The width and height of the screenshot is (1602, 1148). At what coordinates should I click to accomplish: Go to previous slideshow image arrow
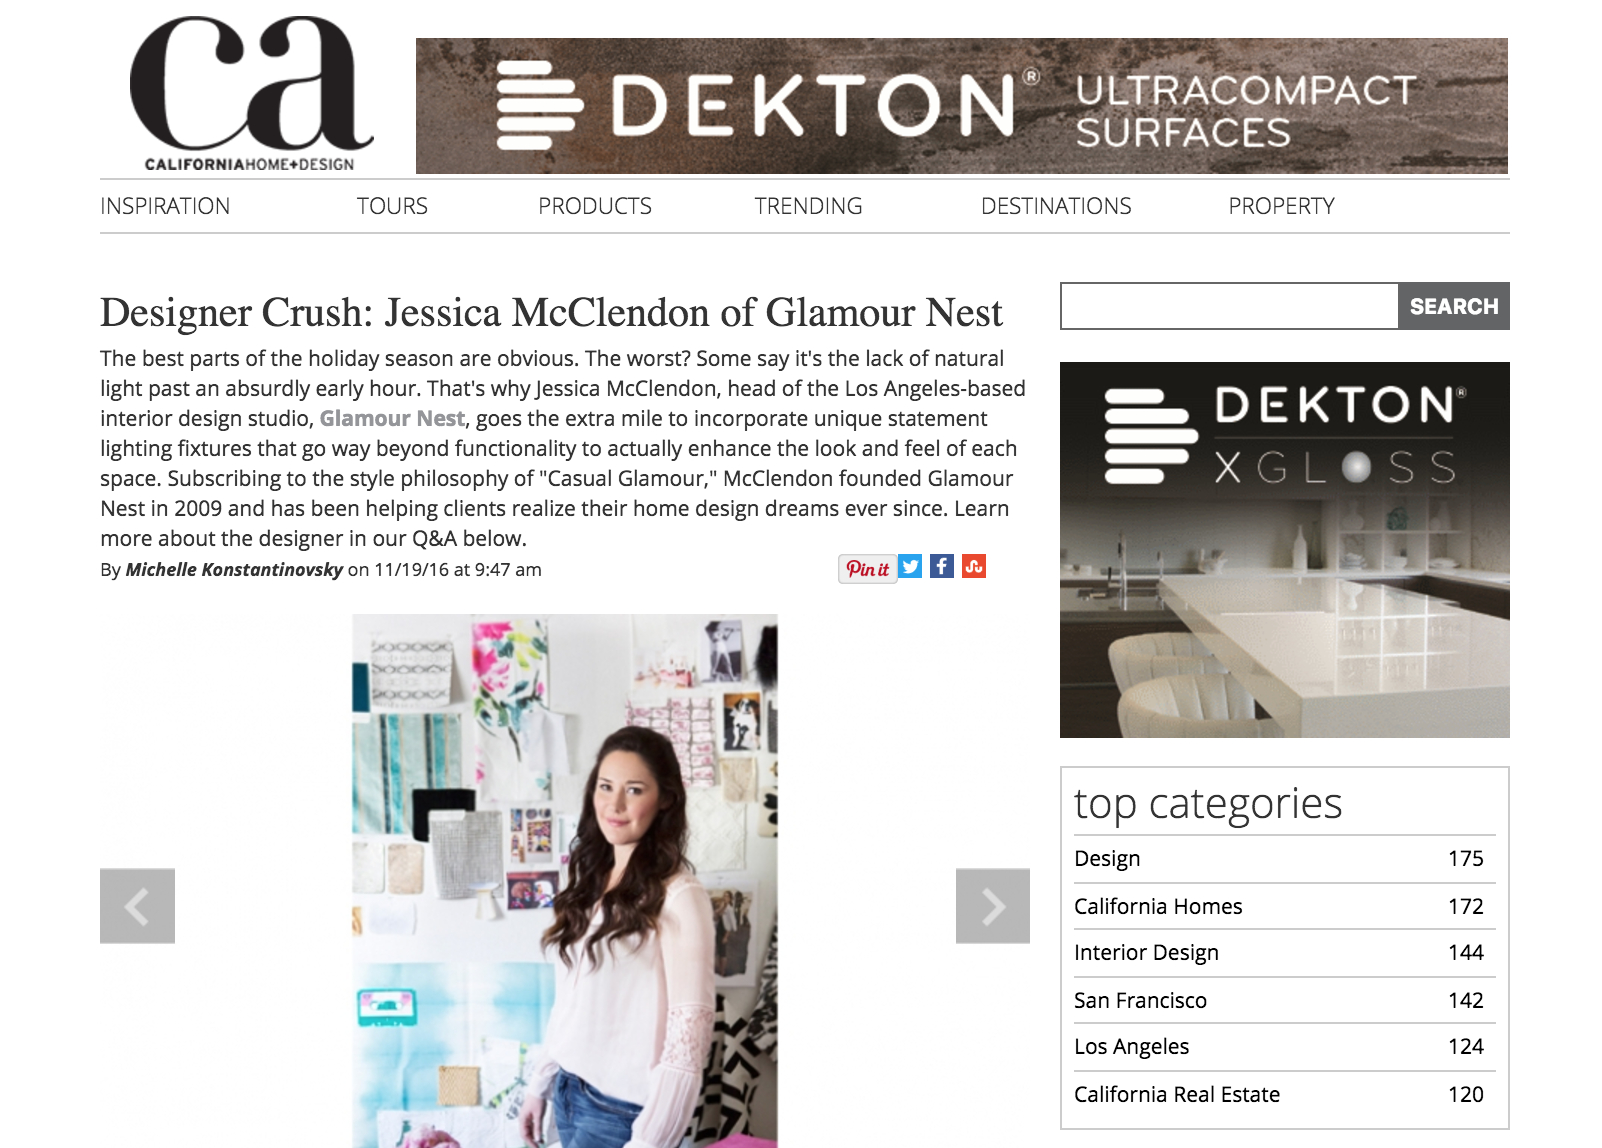tap(137, 906)
